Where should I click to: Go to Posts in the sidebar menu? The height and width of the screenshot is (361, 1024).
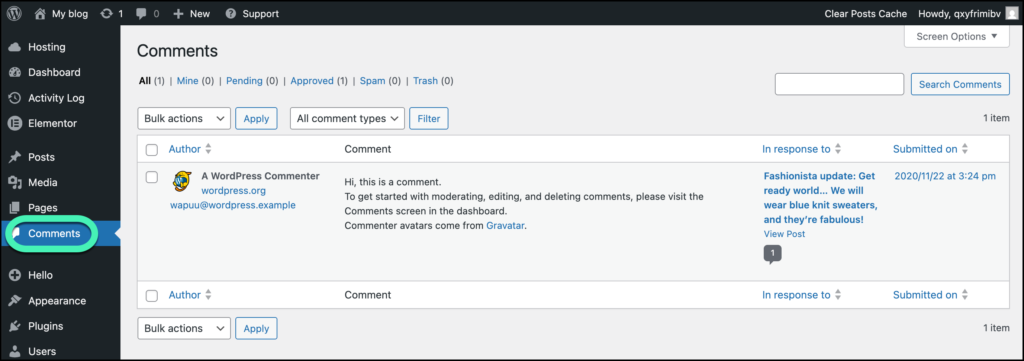coord(41,157)
